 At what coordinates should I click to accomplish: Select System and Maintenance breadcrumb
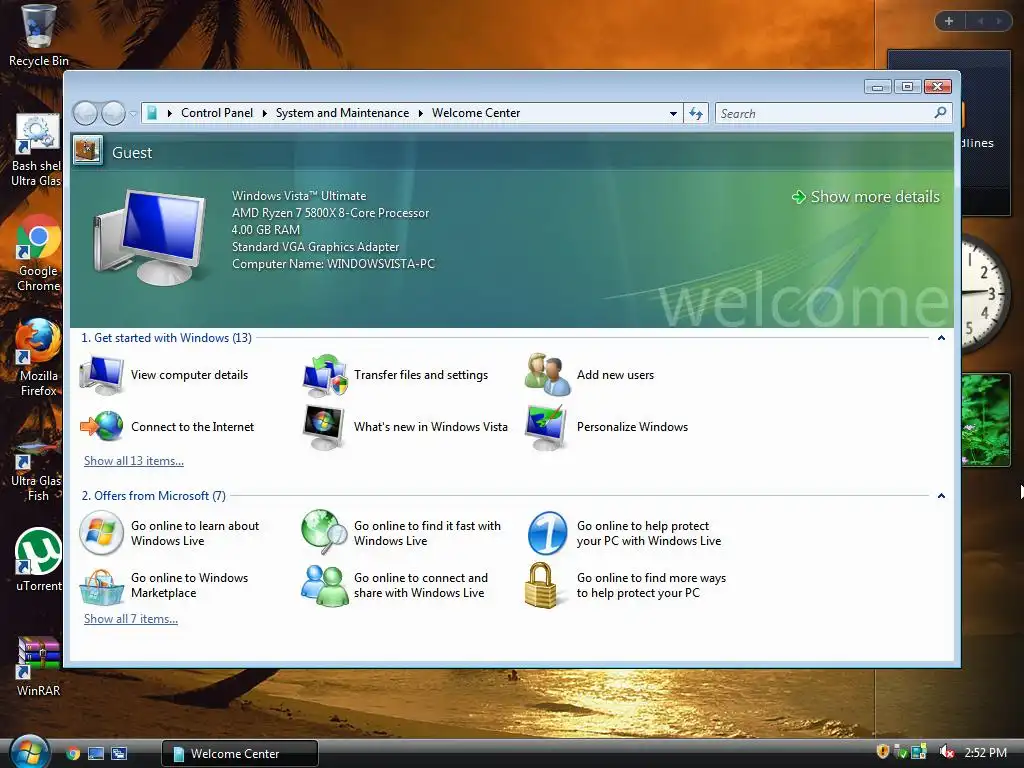(342, 113)
